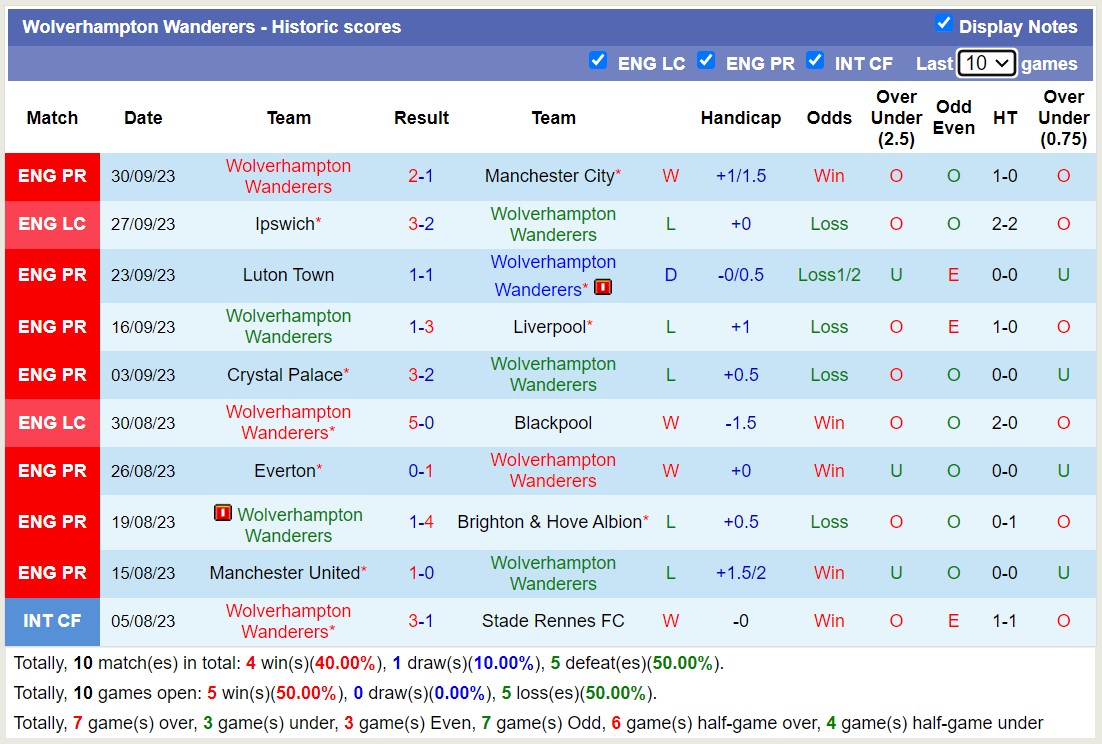Viewport: 1102px width, 744px height.
Task: Uncheck the Display Notes checkbox
Action: [x=942, y=21]
